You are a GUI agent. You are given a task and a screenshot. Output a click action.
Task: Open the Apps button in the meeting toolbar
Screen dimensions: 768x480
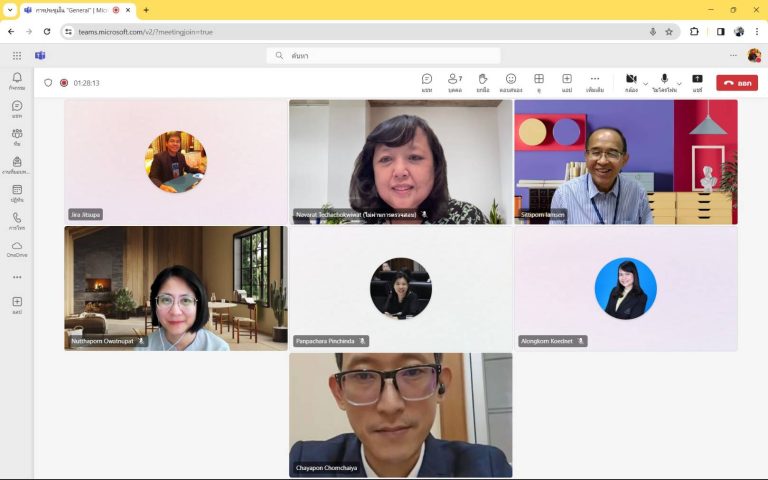(566, 81)
